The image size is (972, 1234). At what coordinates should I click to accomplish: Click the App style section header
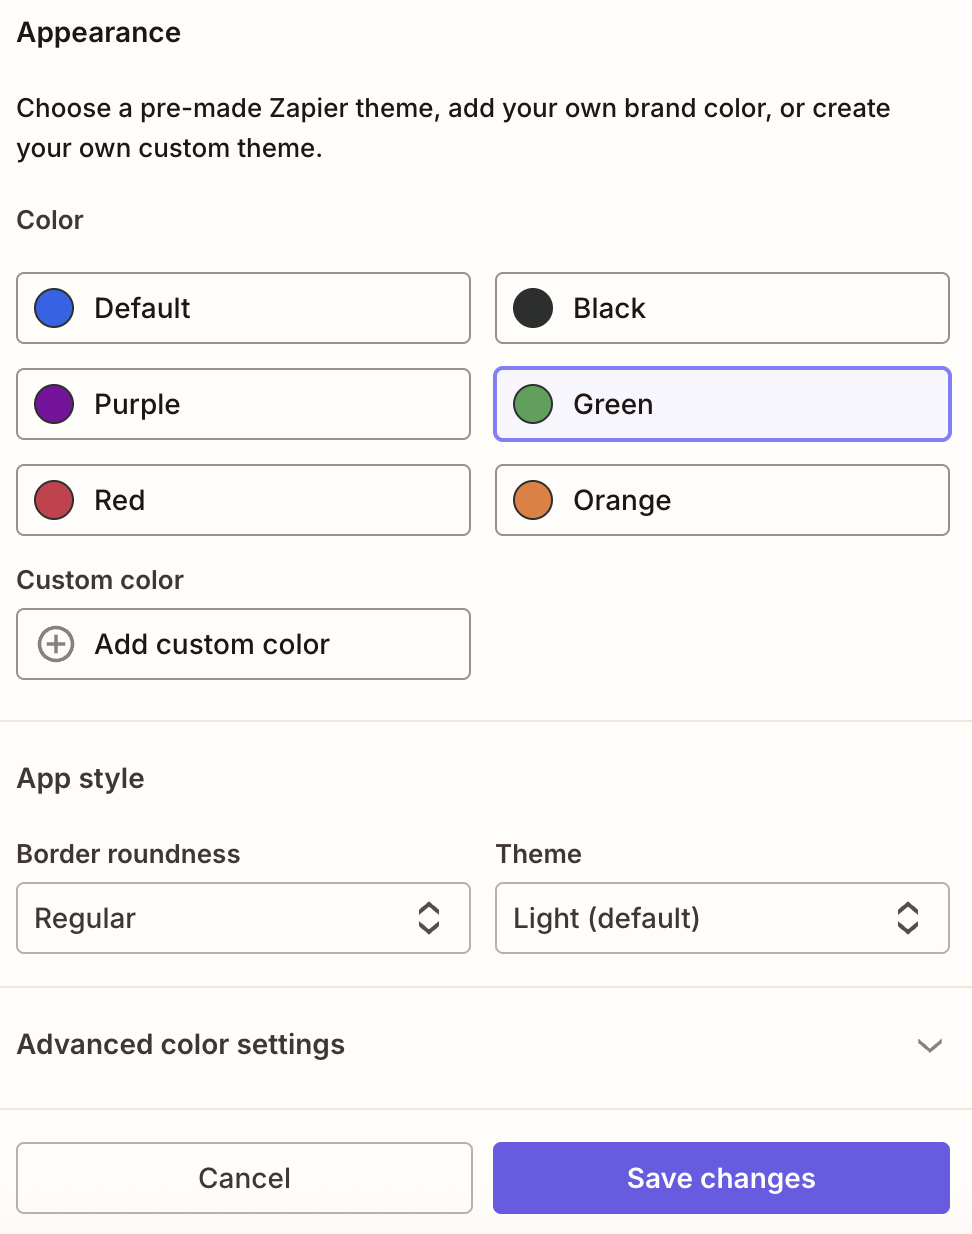click(x=80, y=779)
